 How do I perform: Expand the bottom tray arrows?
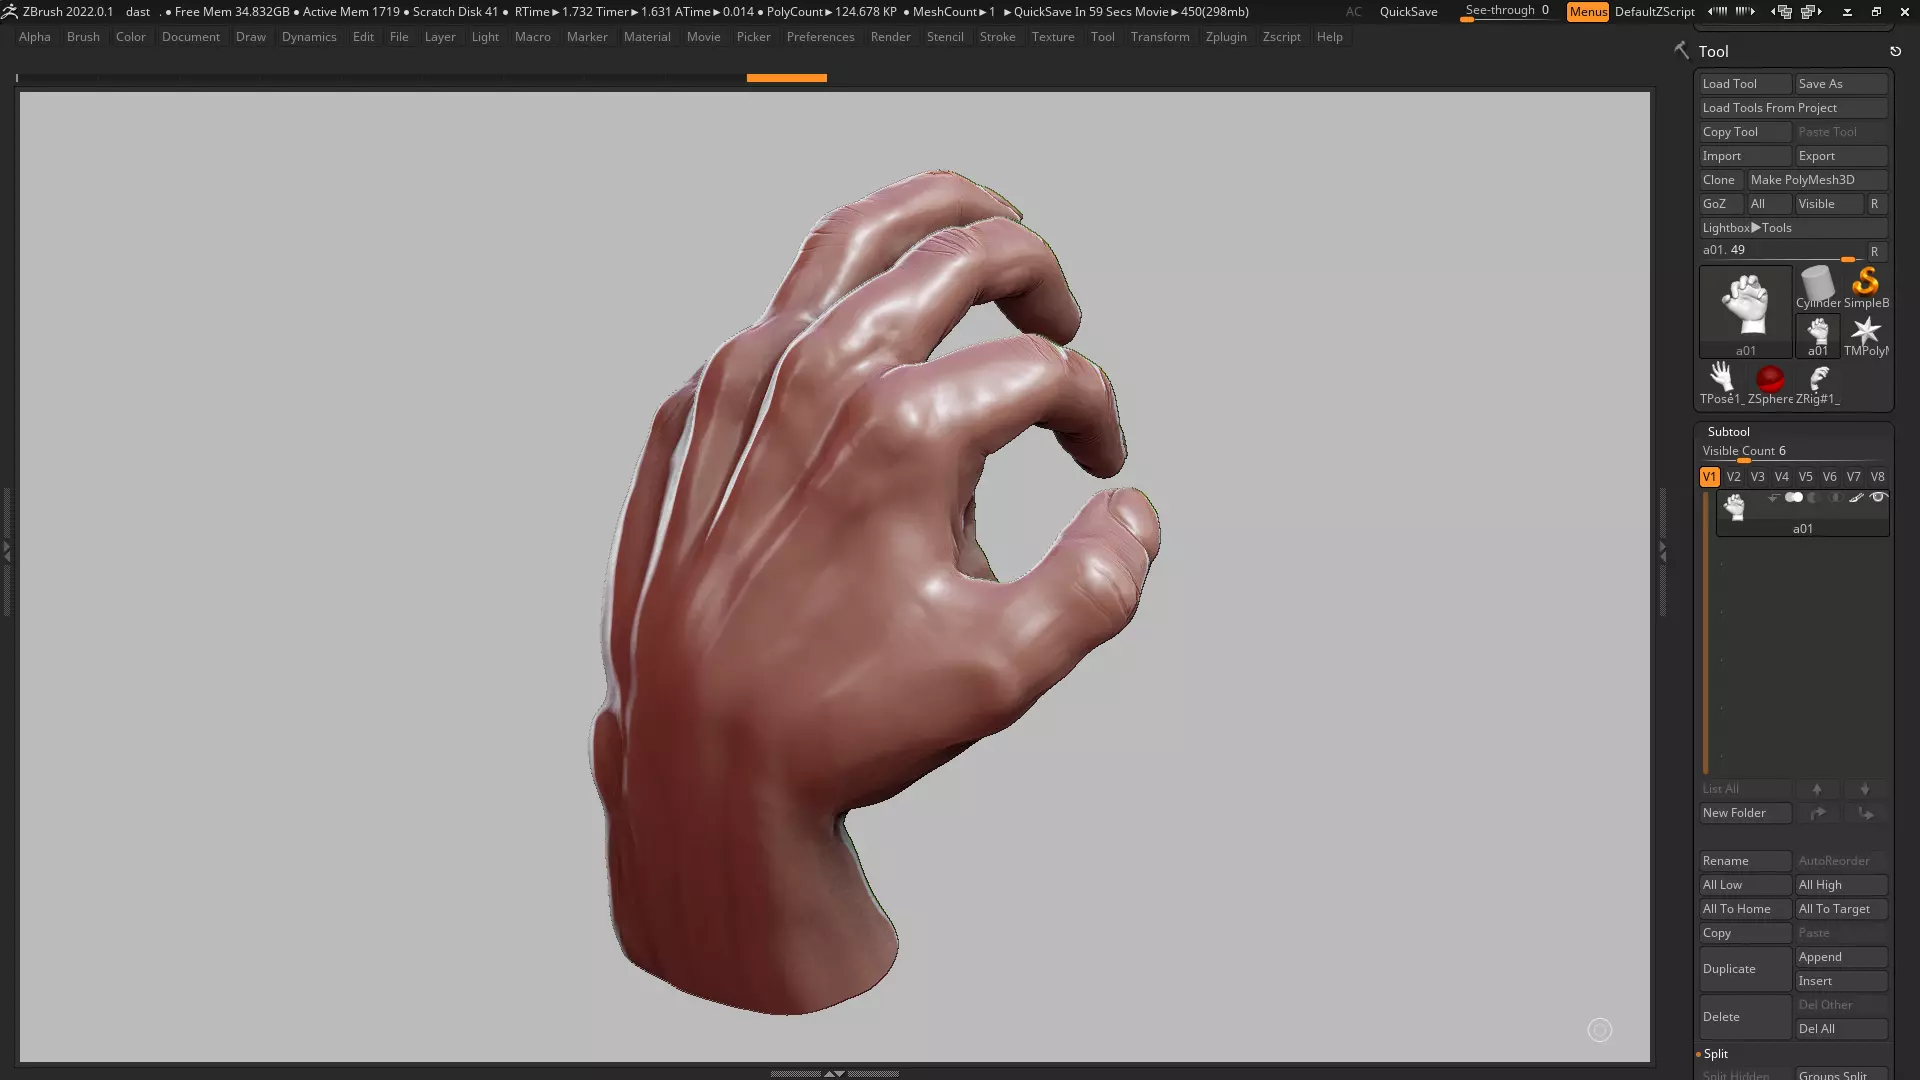tap(834, 1073)
